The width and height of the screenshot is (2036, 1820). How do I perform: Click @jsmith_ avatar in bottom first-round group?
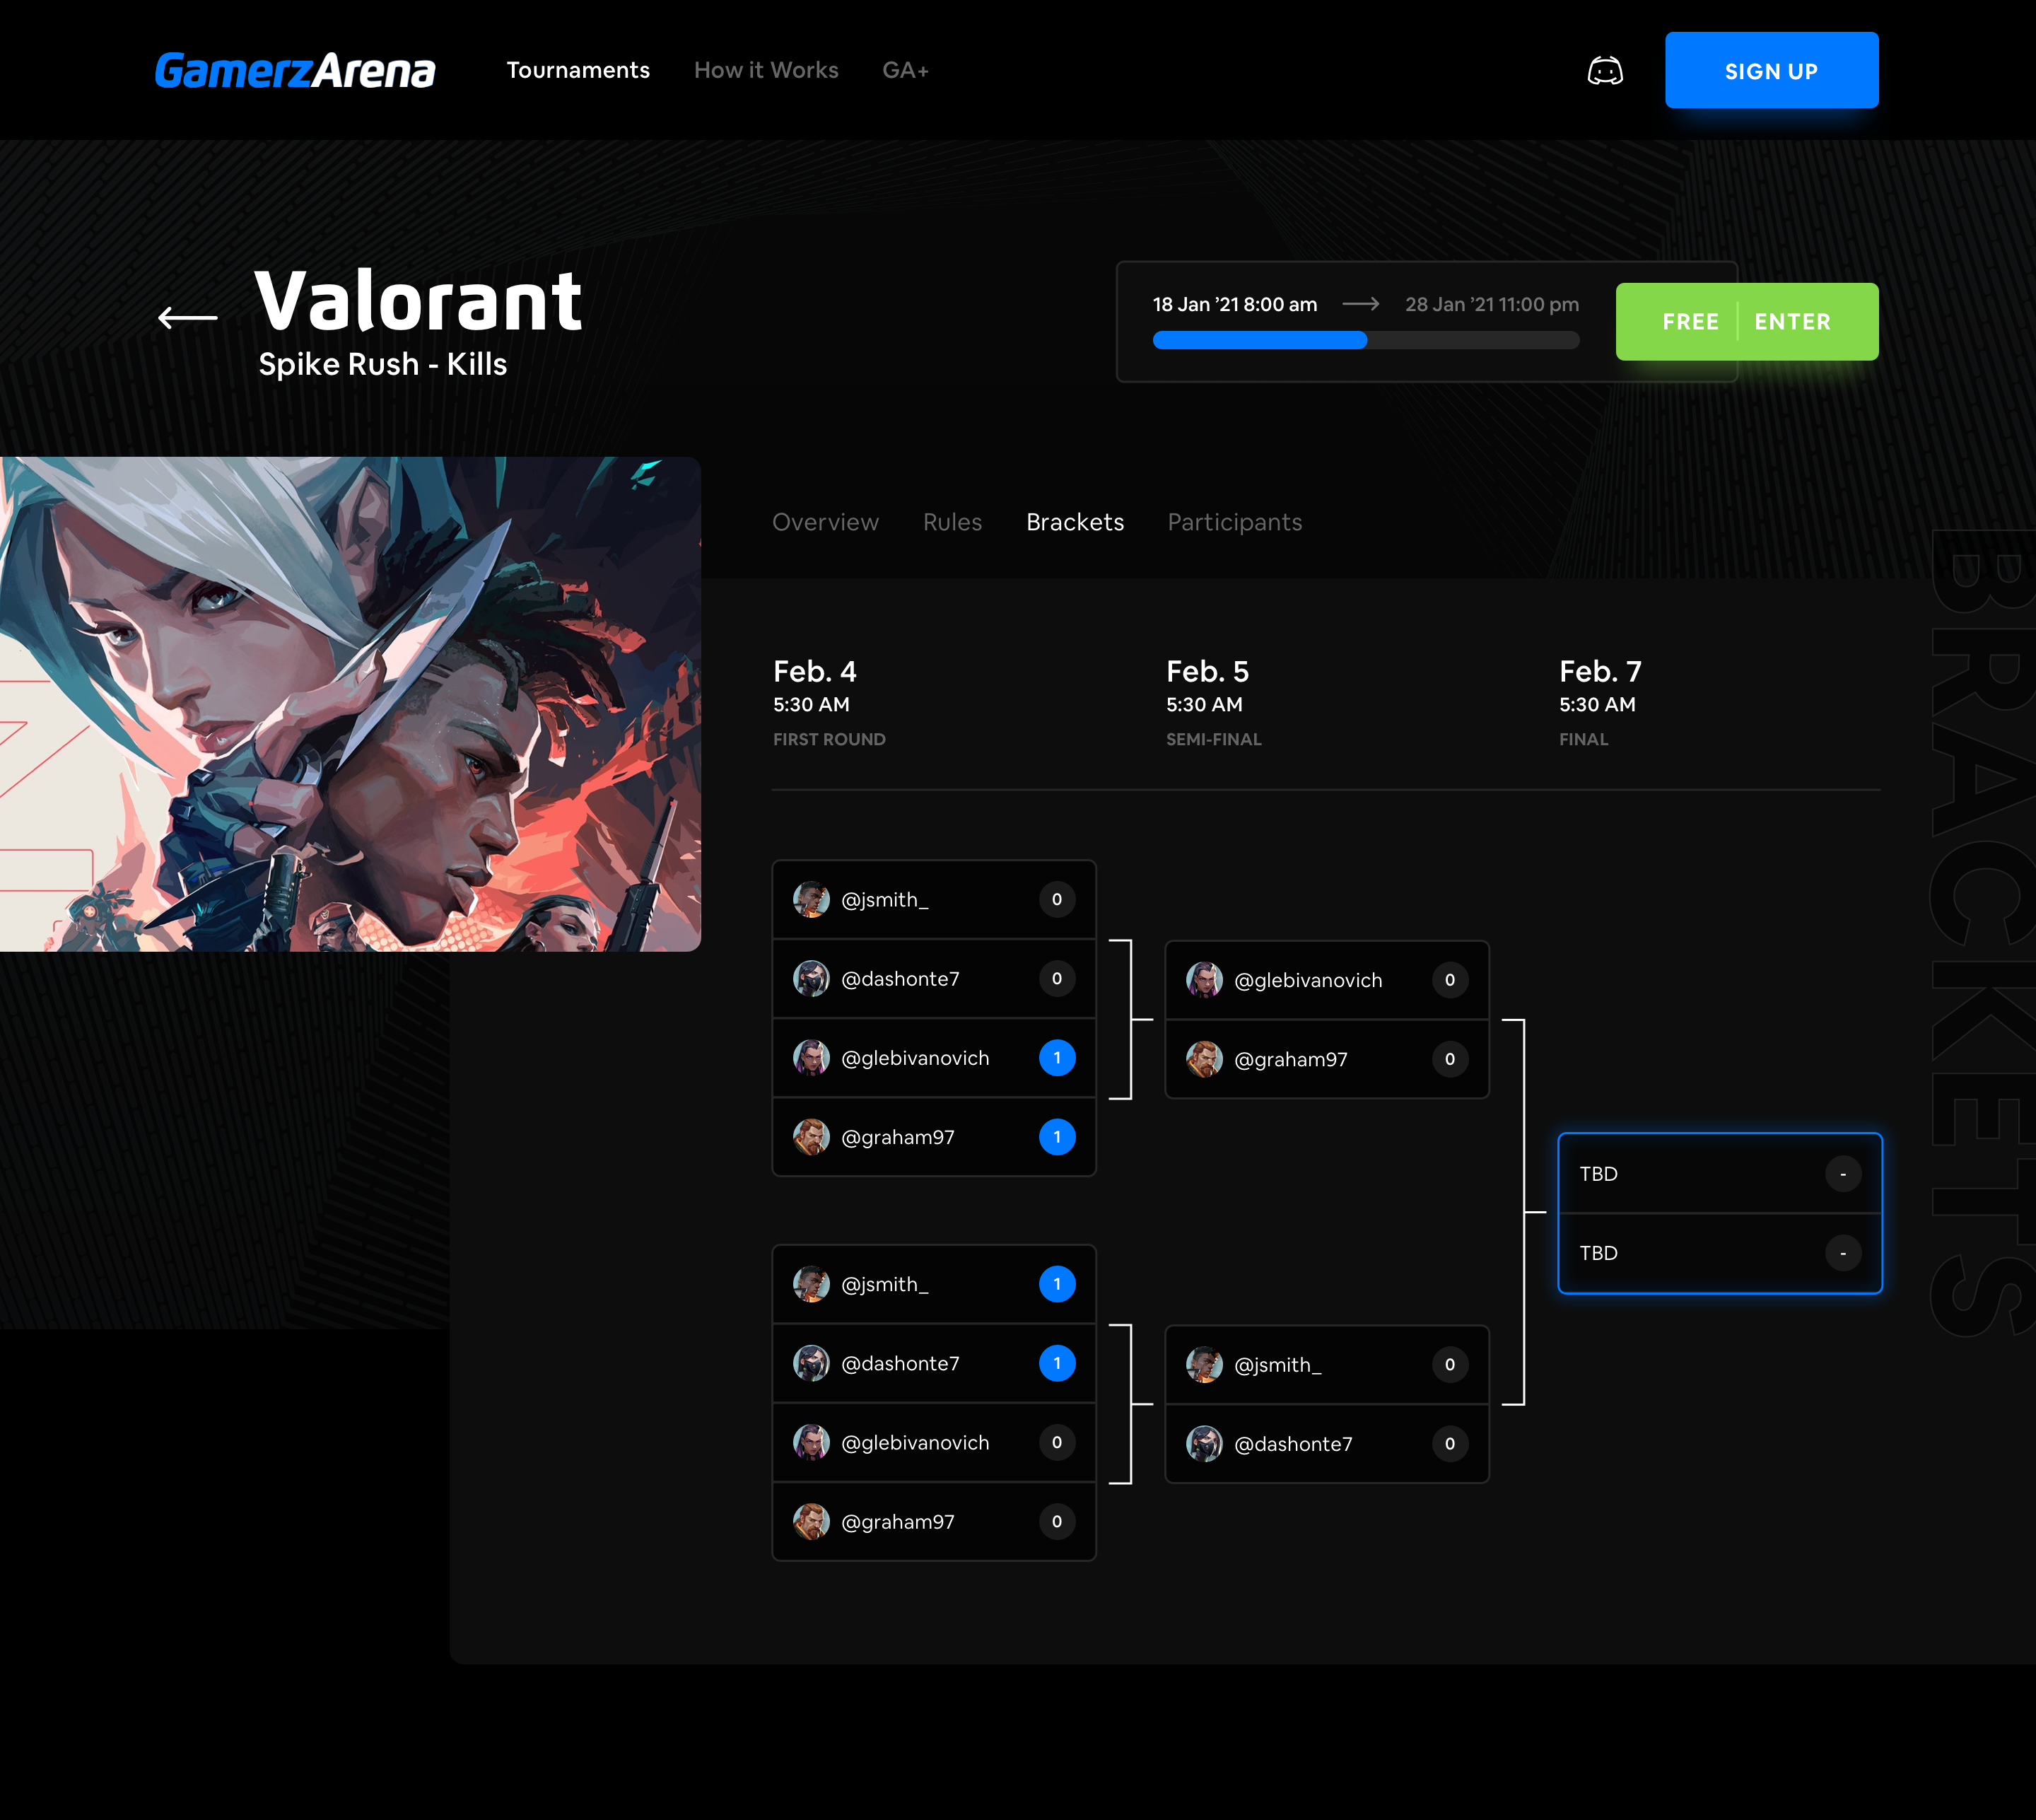pos(811,1284)
